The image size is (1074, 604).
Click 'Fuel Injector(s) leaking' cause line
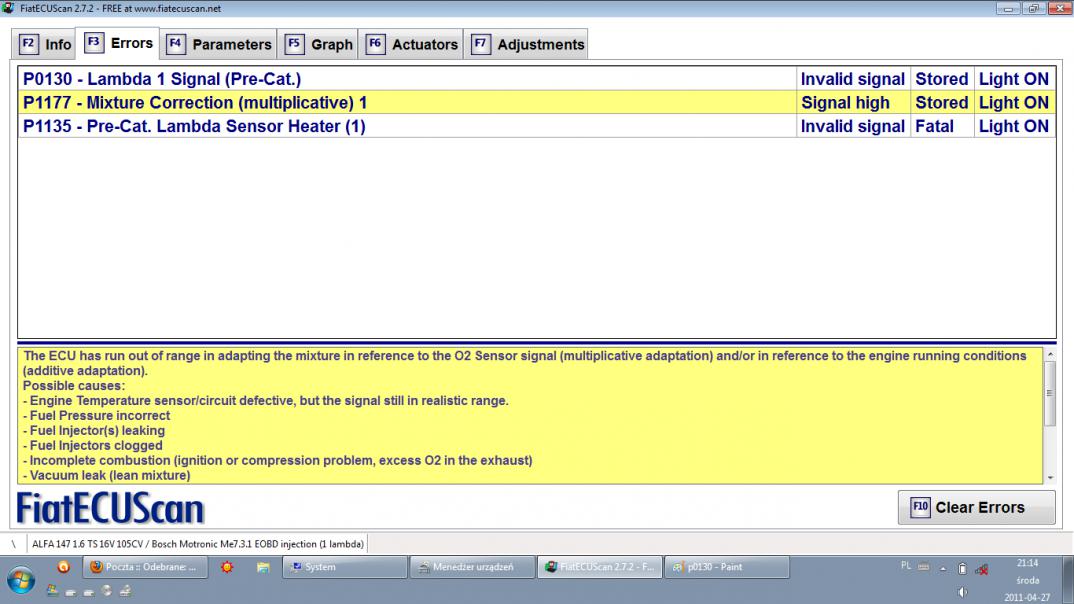tap(94, 431)
